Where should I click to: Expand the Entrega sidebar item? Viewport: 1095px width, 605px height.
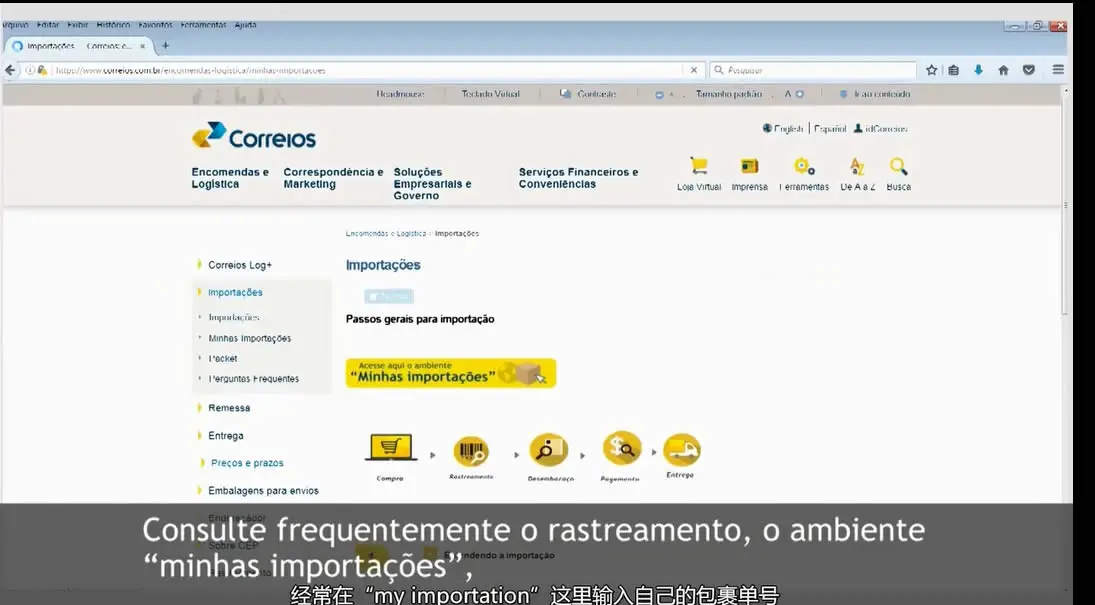(x=226, y=435)
